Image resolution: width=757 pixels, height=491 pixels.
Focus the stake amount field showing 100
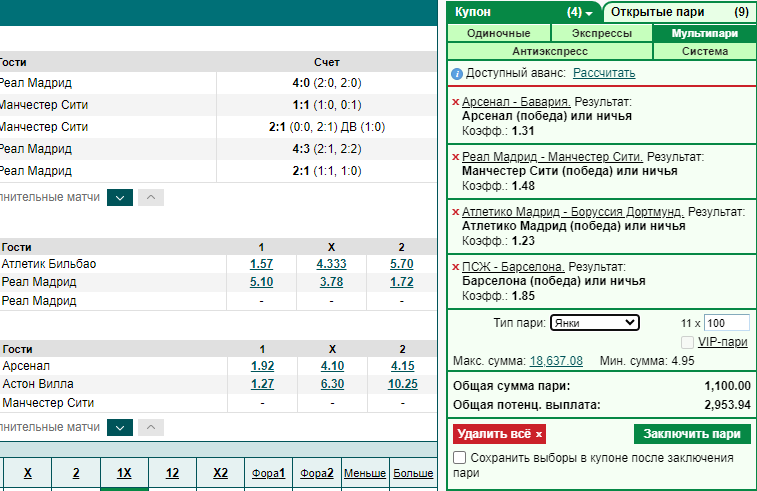coord(727,323)
